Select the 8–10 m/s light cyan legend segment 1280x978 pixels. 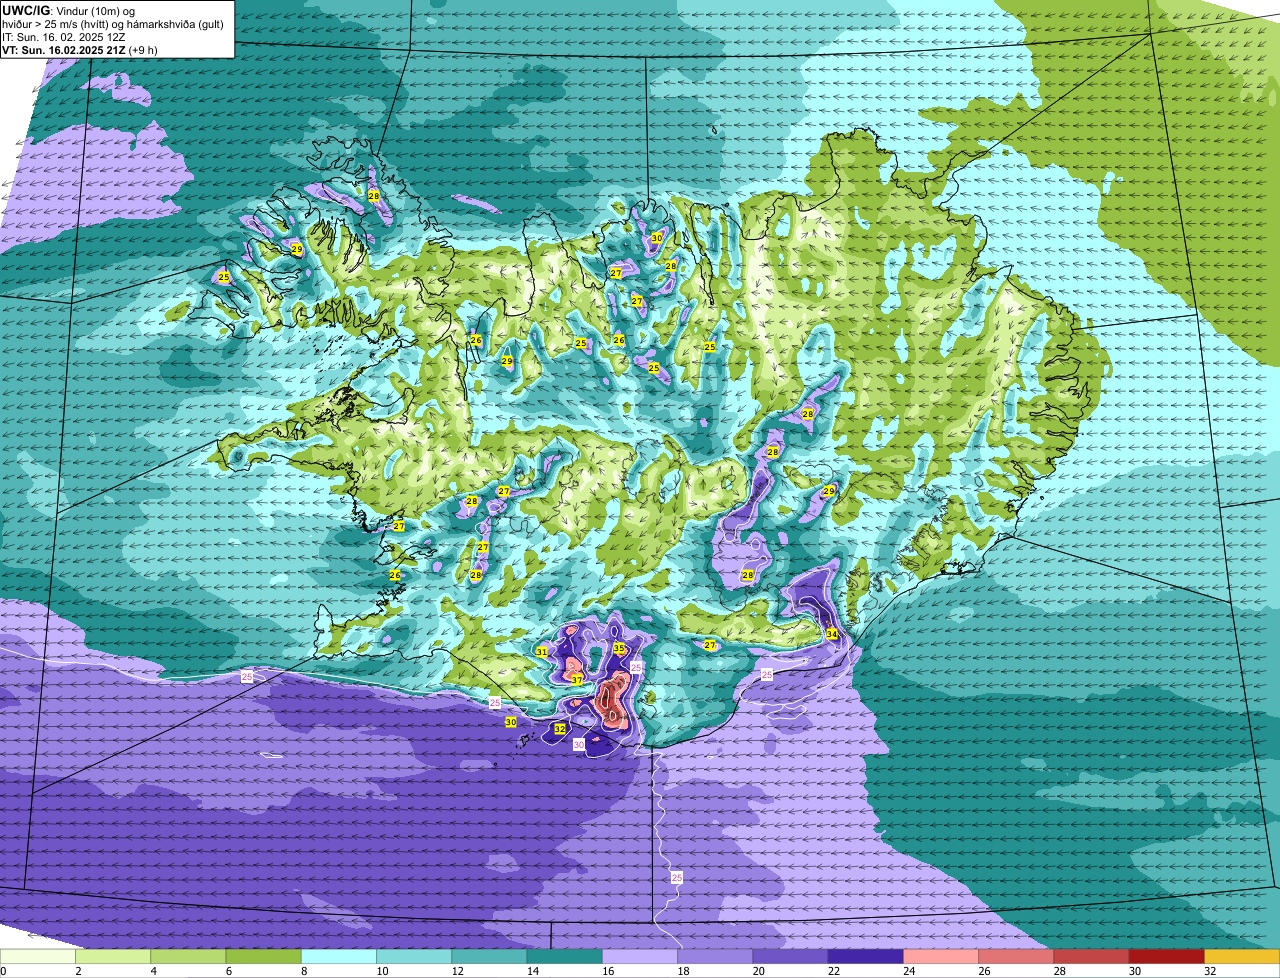(x=339, y=956)
